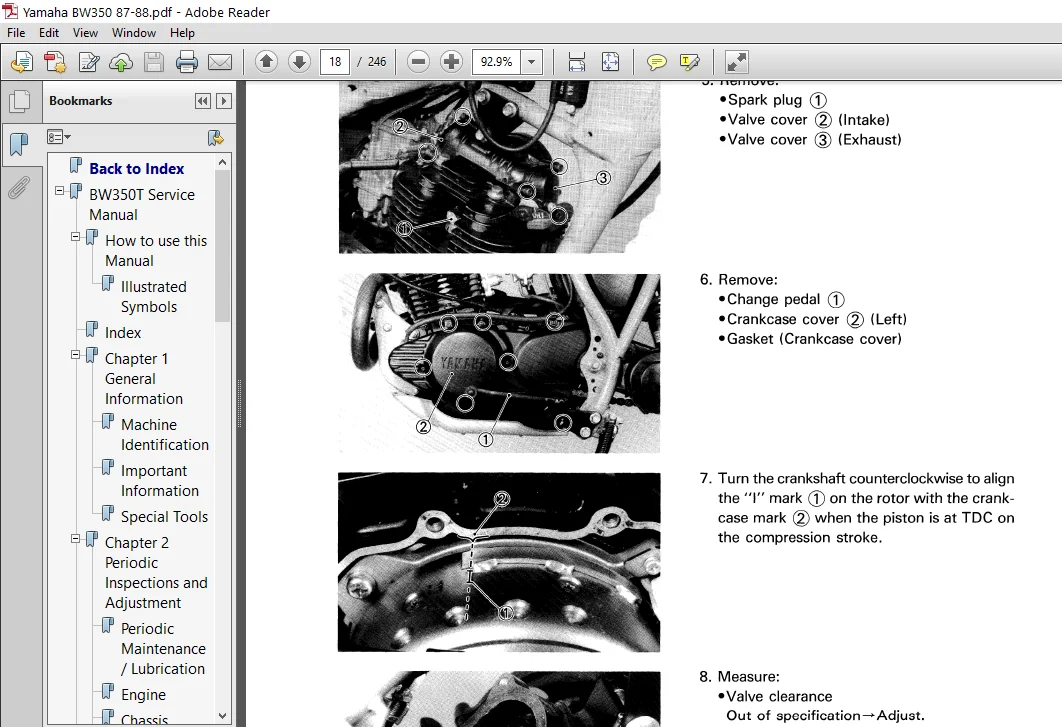Viewport: 1062px width, 727px height.
Task: Select the Bookmarks panel icon
Action: point(20,144)
